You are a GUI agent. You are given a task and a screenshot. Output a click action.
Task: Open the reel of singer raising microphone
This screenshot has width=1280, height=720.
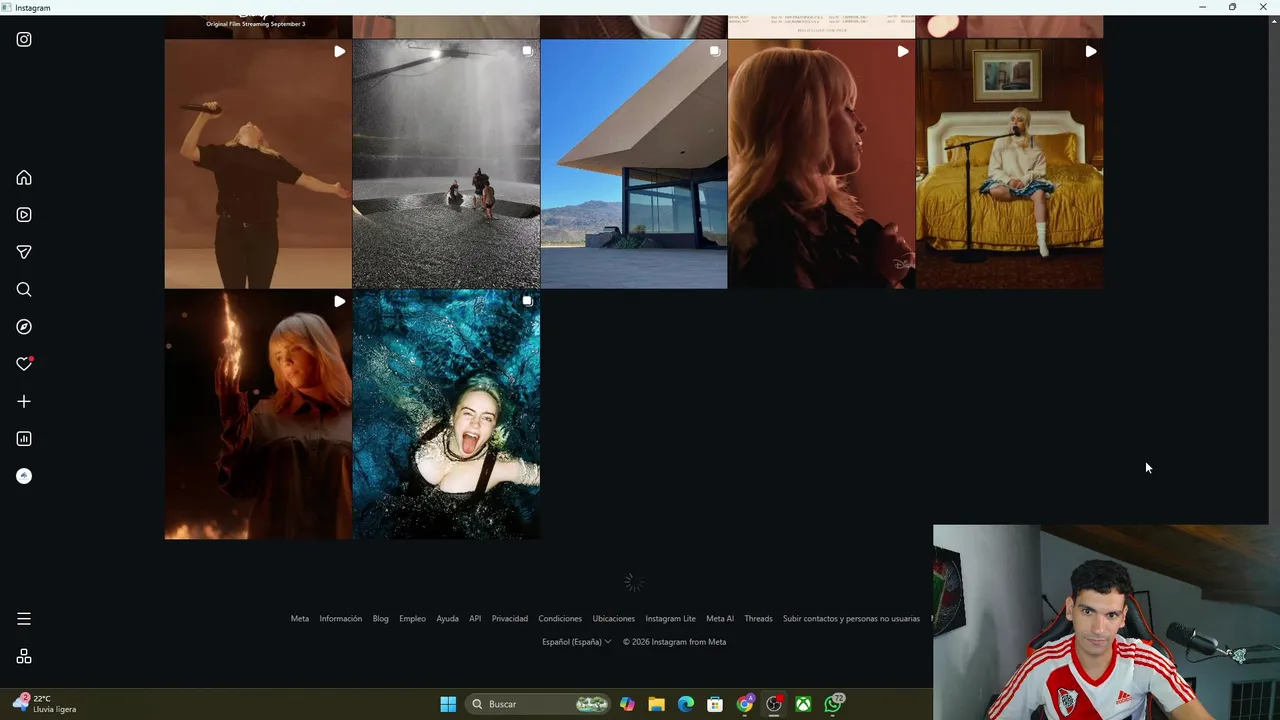258,164
